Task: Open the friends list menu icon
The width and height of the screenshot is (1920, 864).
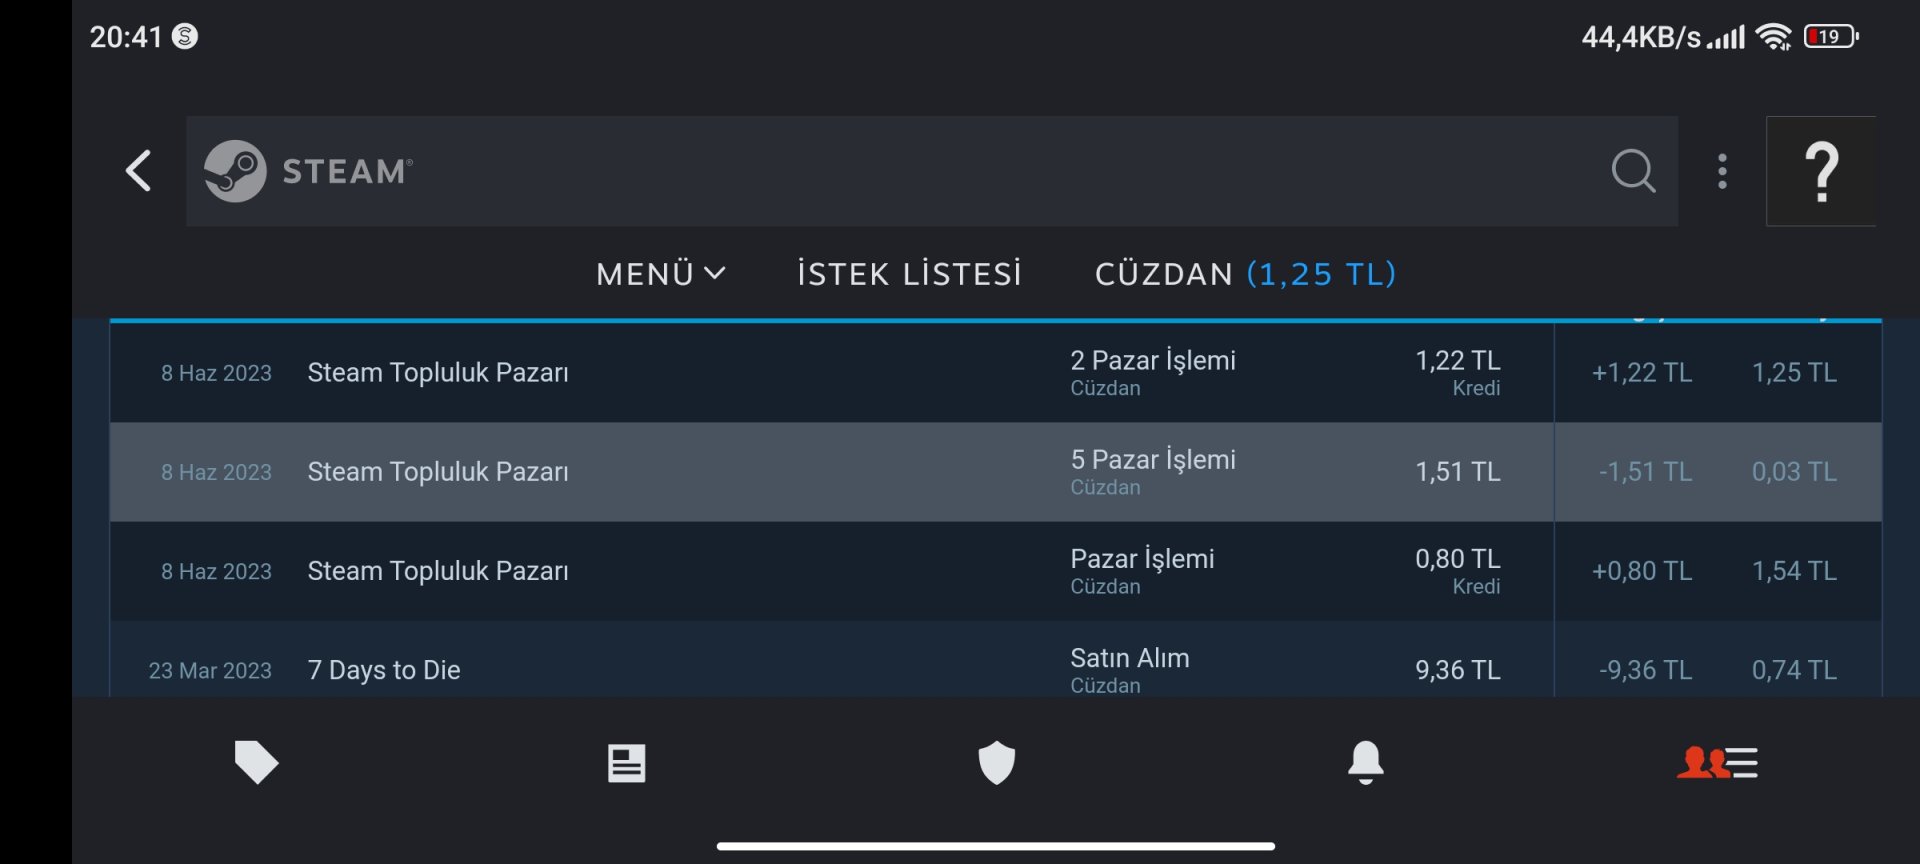Action: (x=1717, y=763)
